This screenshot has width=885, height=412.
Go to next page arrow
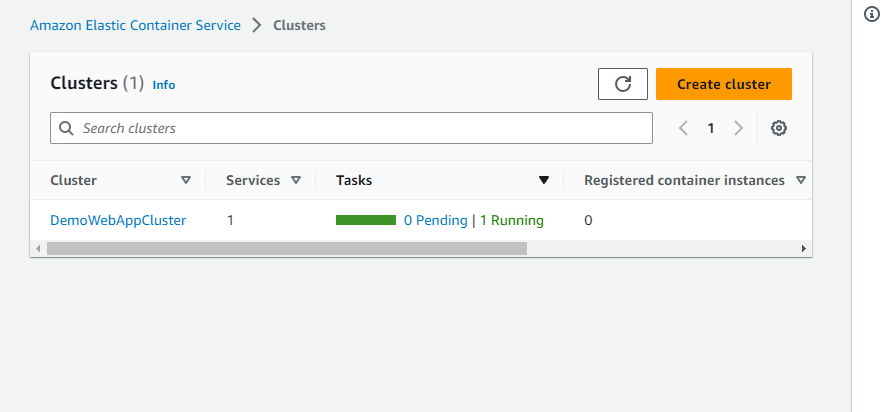coord(738,128)
